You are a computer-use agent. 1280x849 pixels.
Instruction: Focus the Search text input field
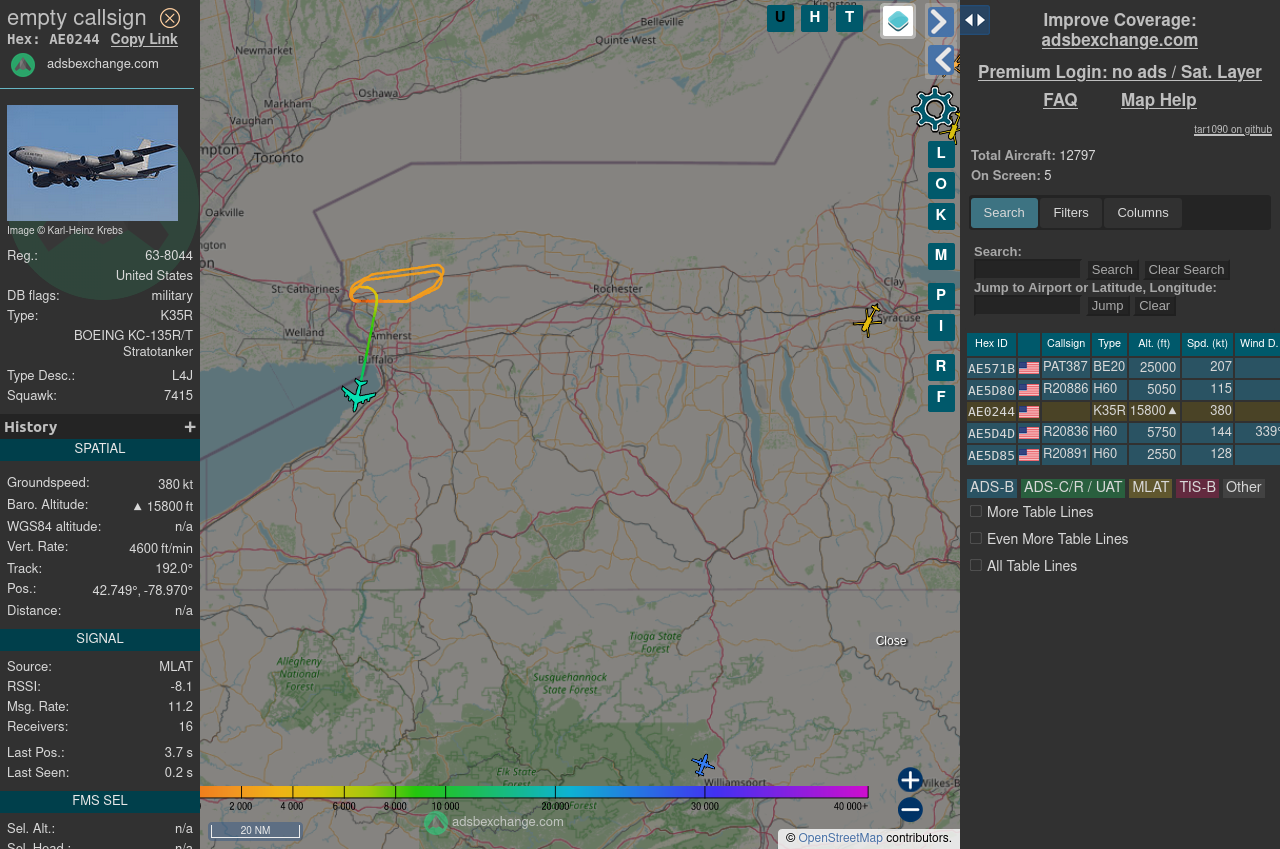1027,269
